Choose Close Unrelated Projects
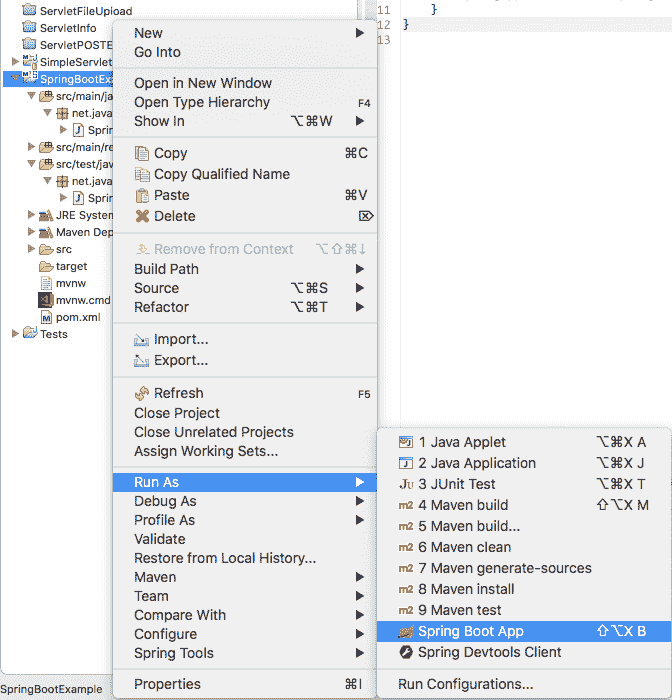Viewport: 672px width, 700px height. [x=245, y=432]
